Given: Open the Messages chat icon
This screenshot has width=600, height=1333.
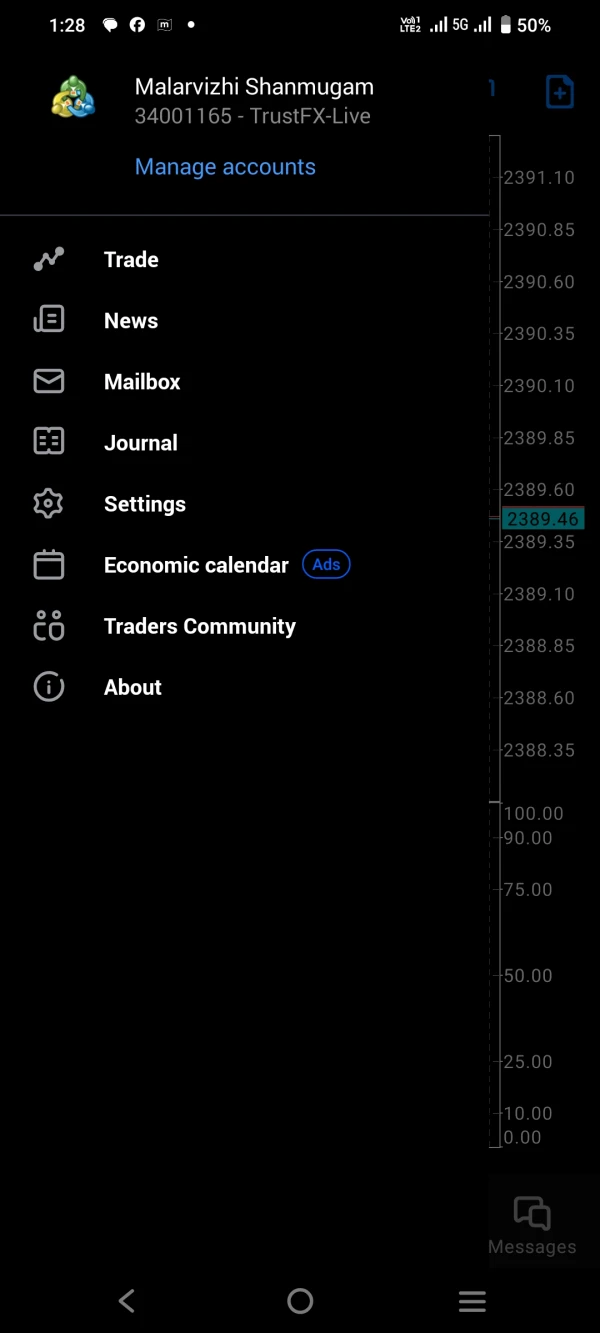Looking at the screenshot, I should coord(532,1214).
